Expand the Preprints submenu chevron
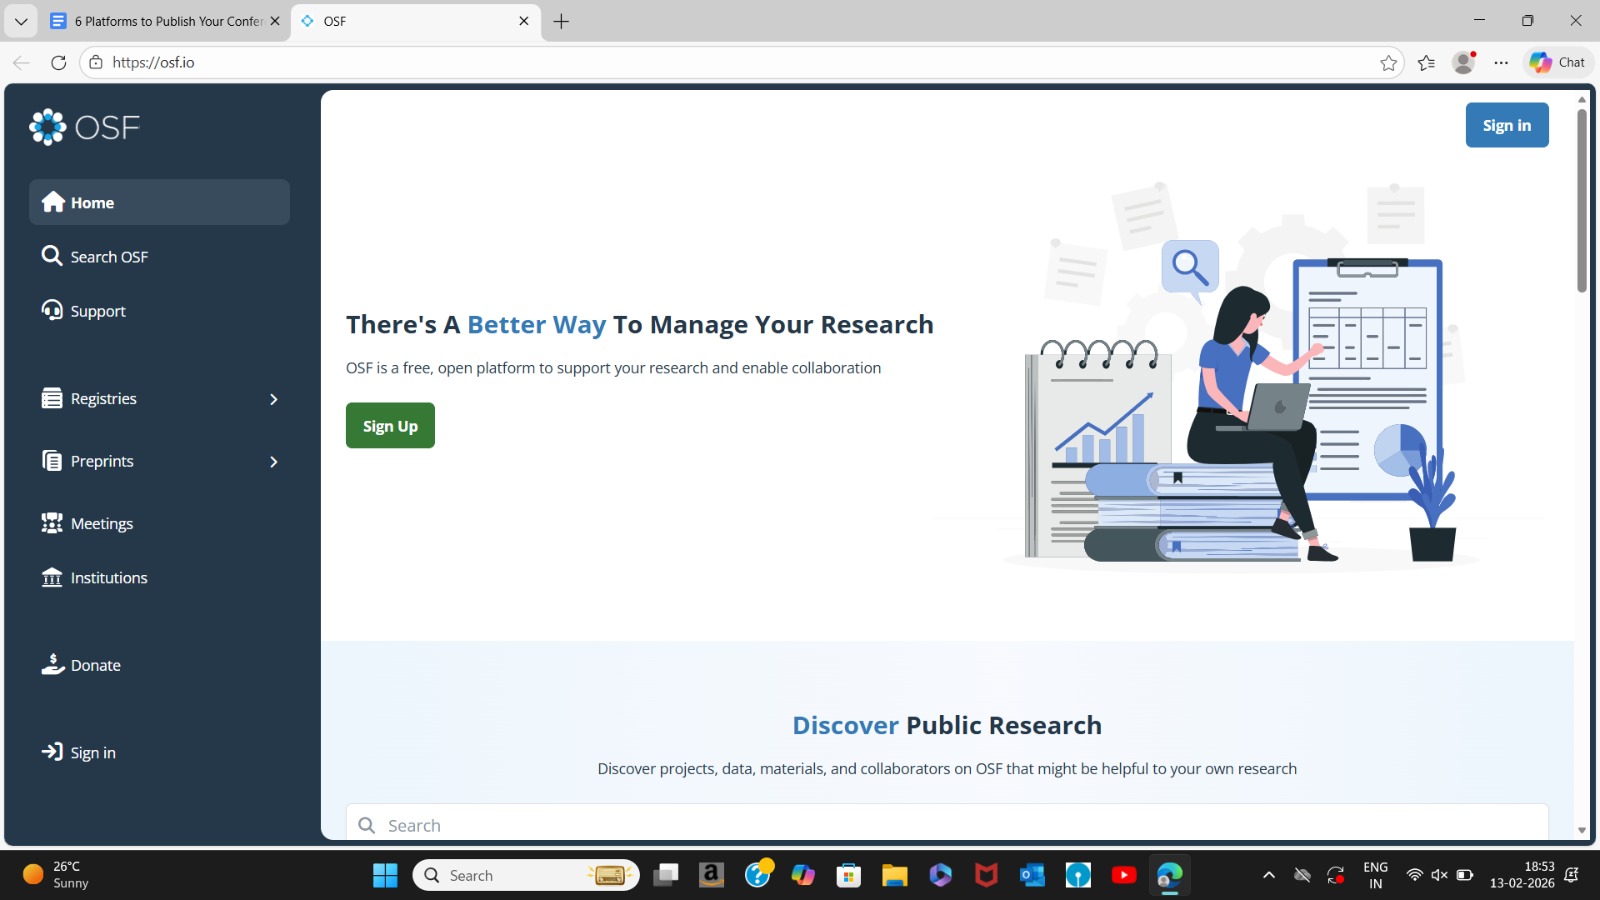The width and height of the screenshot is (1600, 900). [x=273, y=462]
